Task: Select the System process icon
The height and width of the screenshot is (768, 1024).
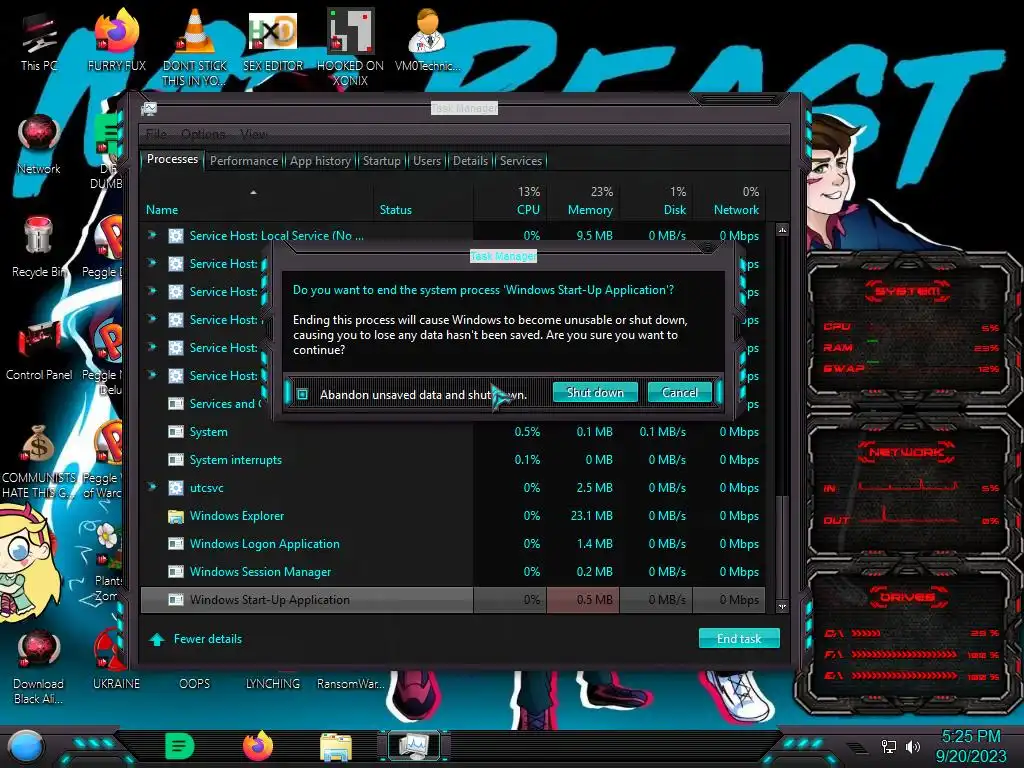Action: click(176, 432)
